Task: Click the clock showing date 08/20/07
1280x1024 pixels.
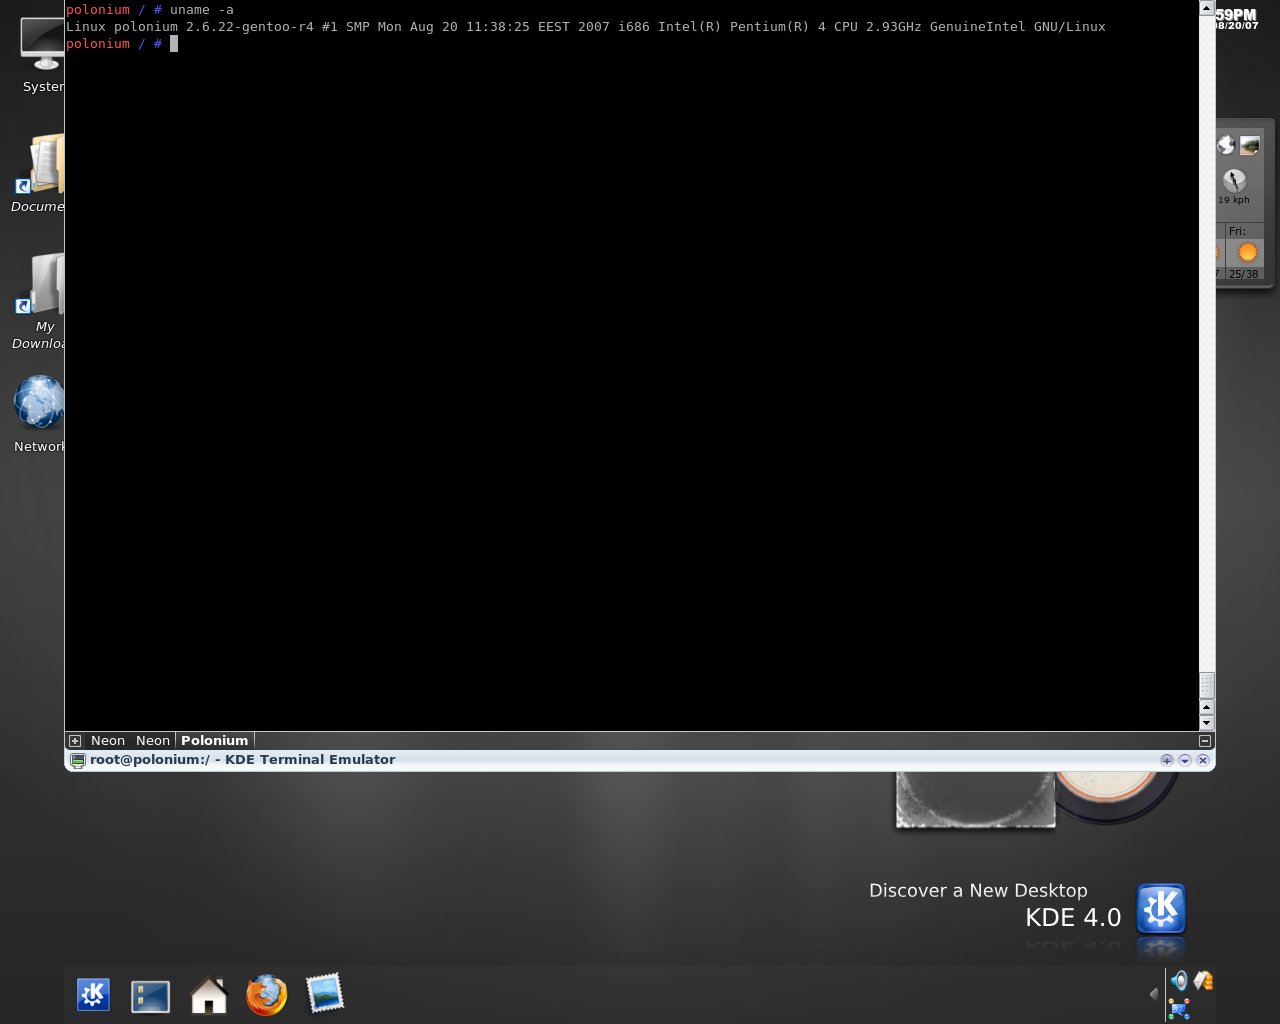Action: [1237, 19]
